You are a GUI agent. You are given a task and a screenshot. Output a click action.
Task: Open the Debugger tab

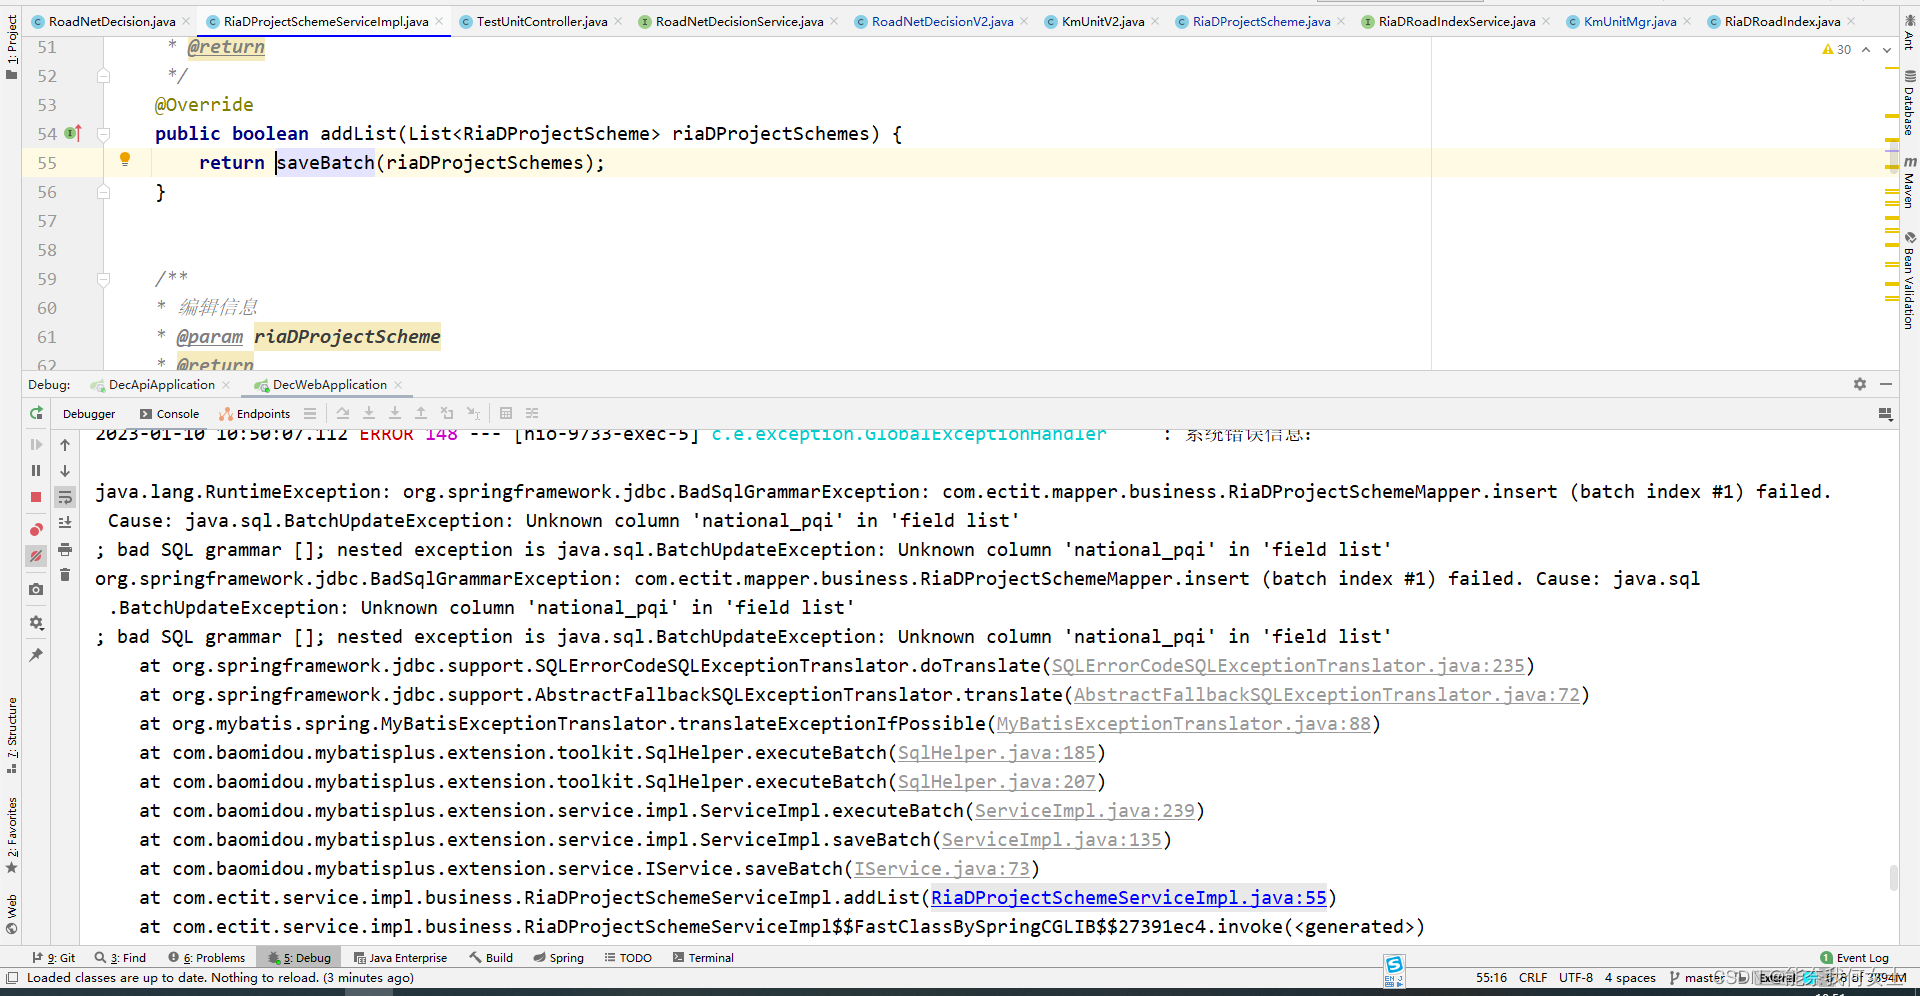(89, 414)
